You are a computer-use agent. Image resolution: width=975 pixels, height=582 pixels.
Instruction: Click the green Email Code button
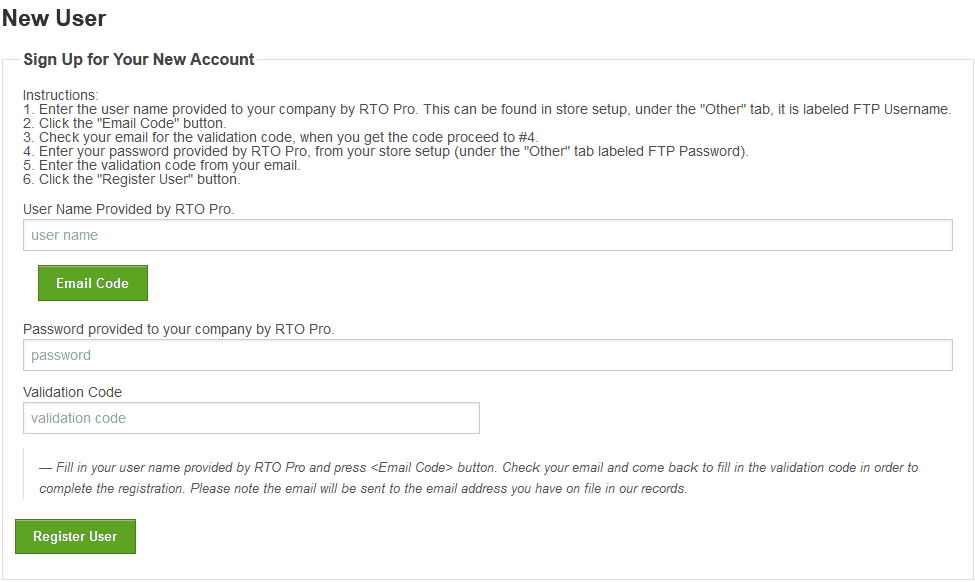pyautogui.click(x=92, y=283)
